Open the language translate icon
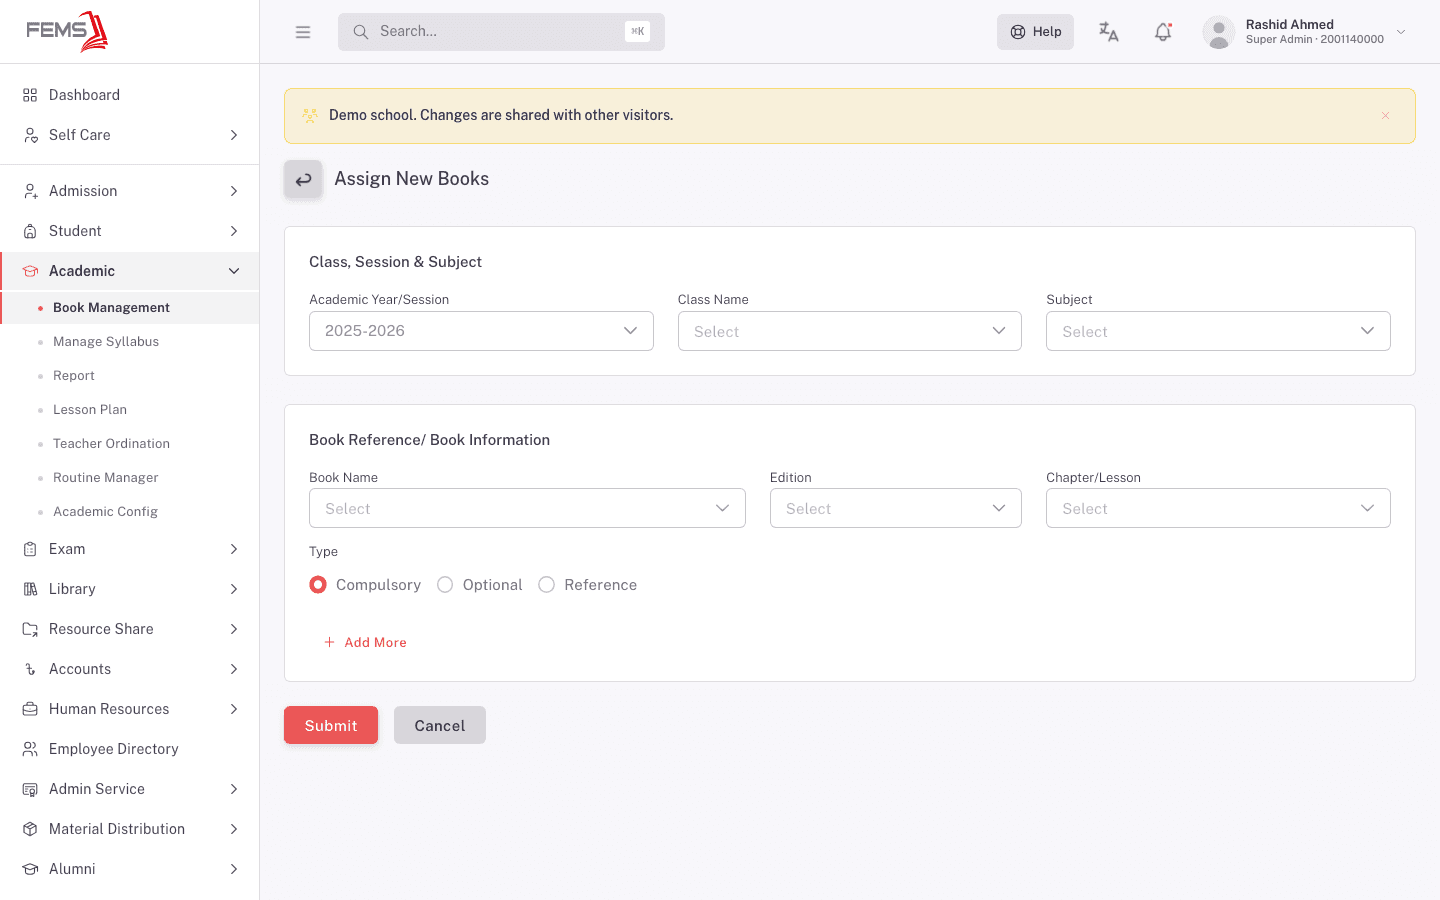The width and height of the screenshot is (1440, 900). [x=1108, y=32]
